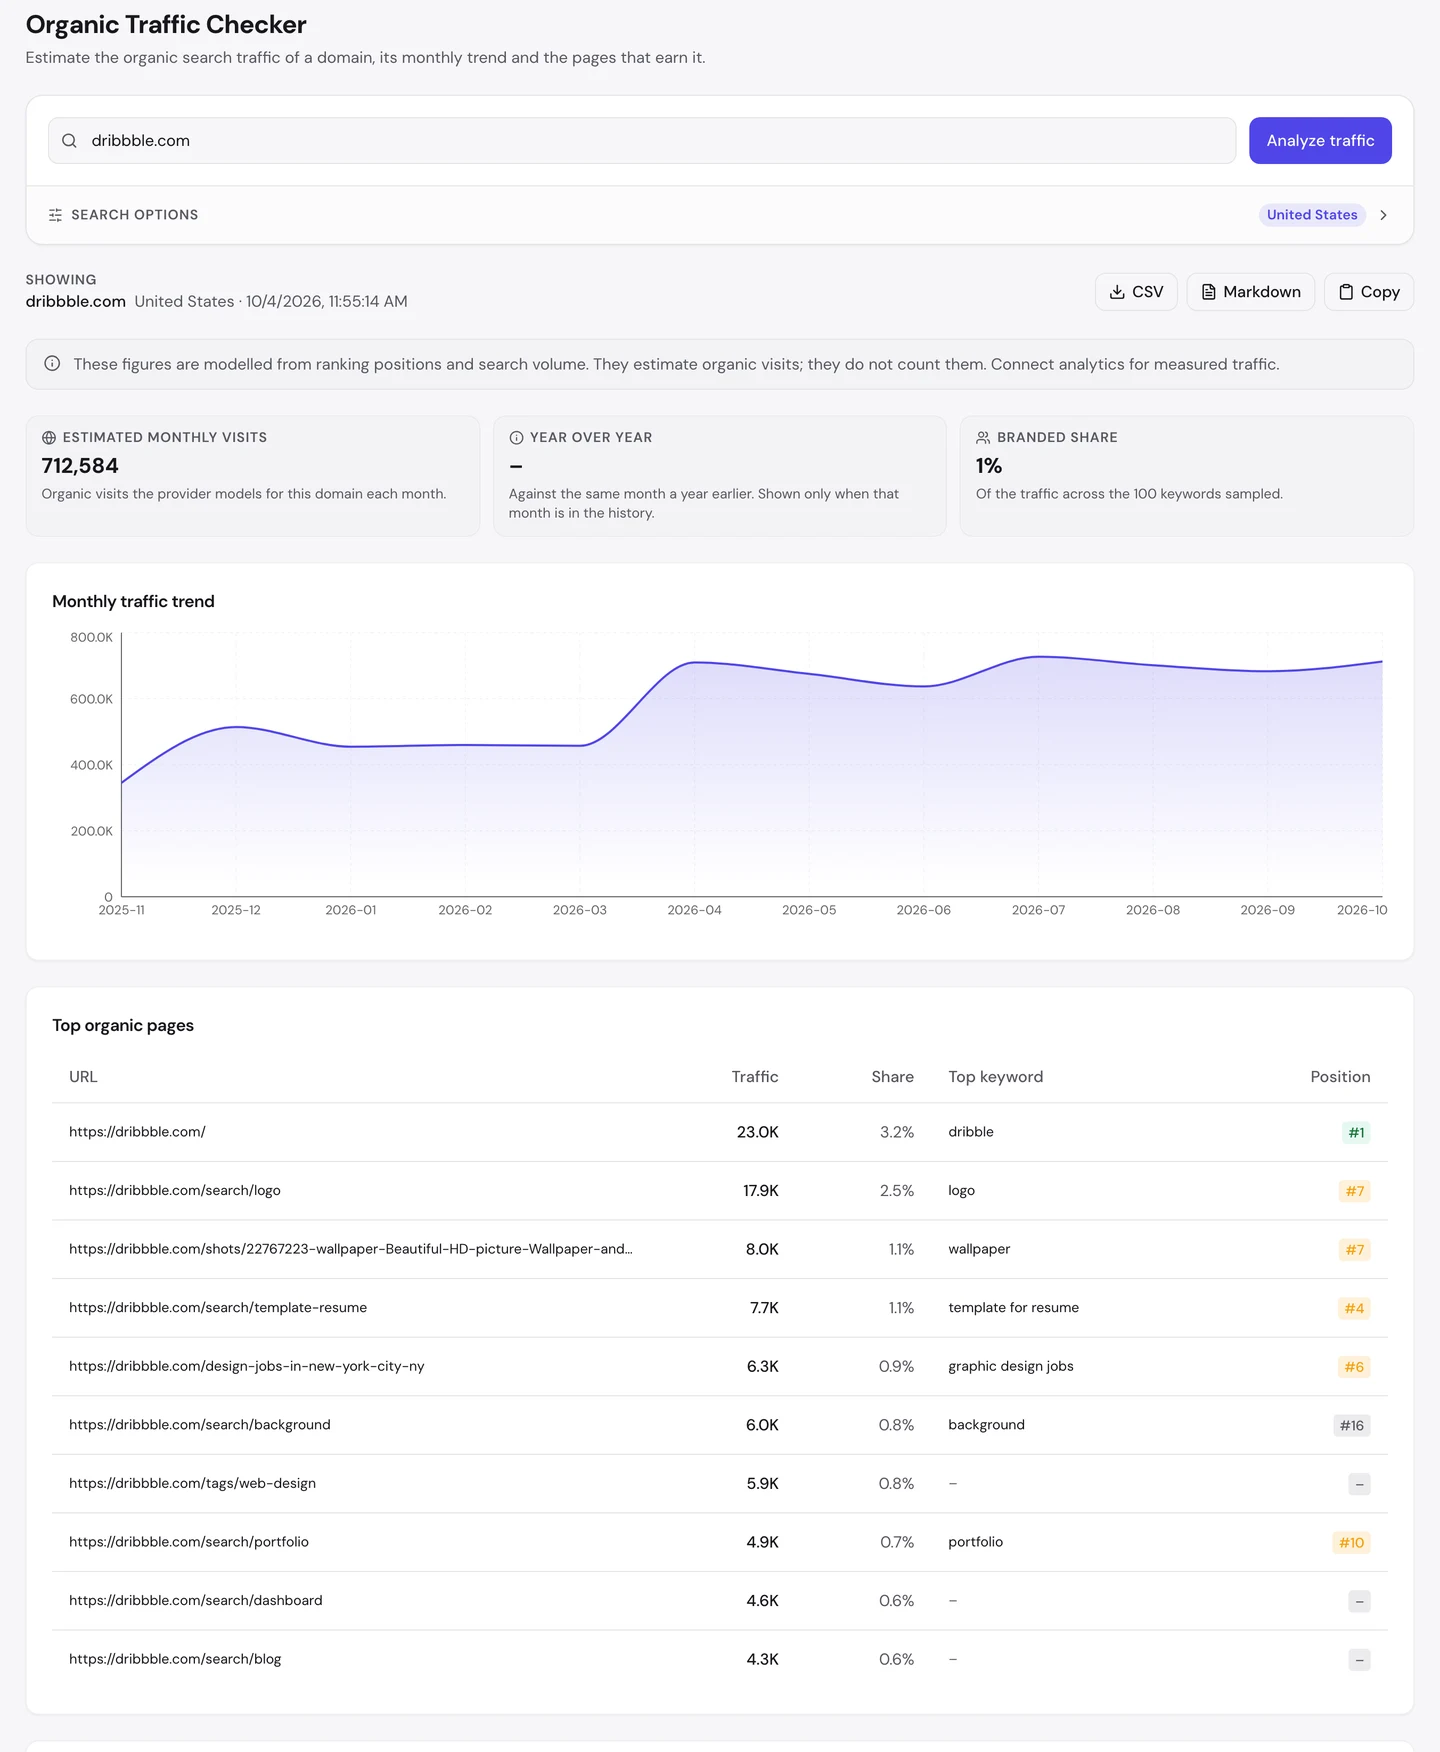This screenshot has height=1752, width=1440.
Task: Click the users icon beside Branded Share
Action: pyautogui.click(x=983, y=438)
